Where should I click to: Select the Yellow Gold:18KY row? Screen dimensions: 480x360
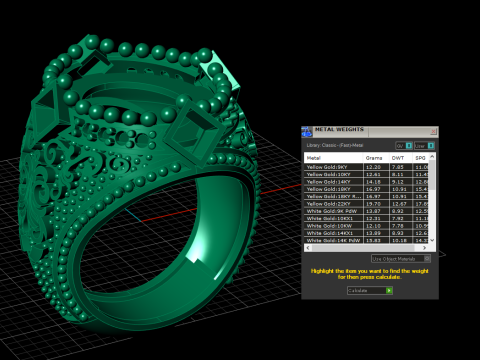point(366,189)
